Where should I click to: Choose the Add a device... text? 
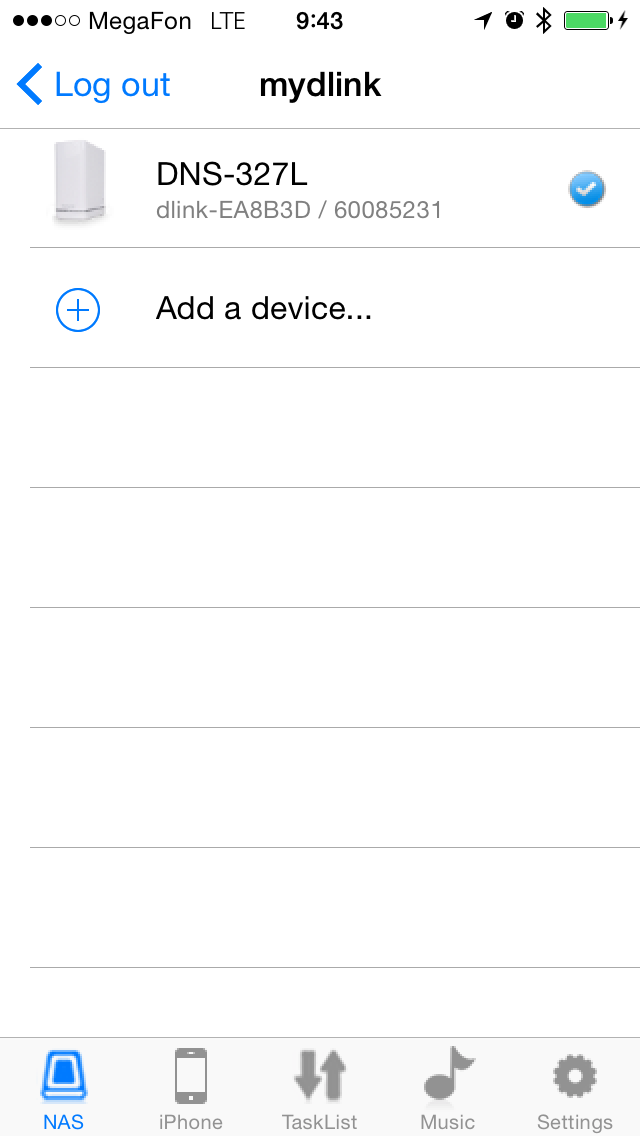[x=264, y=308]
